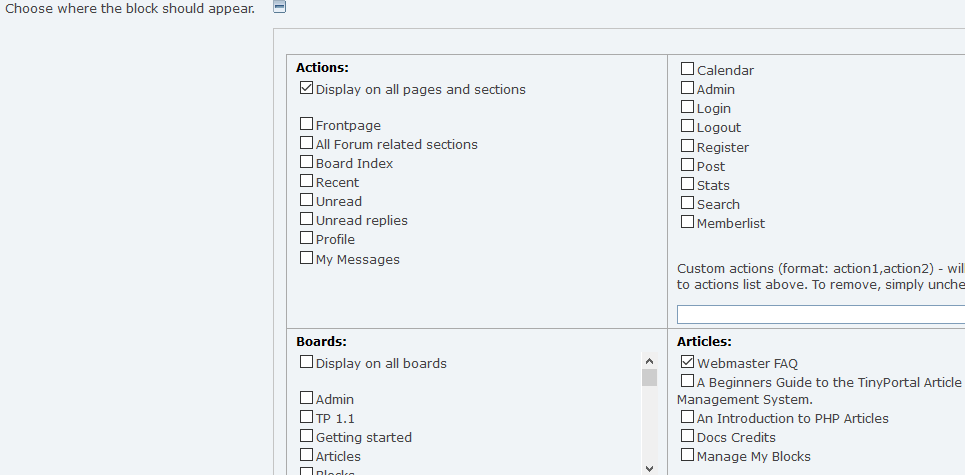Enable the Calendar action checkbox
Viewport: 965px width, 475px height.
tap(688, 69)
